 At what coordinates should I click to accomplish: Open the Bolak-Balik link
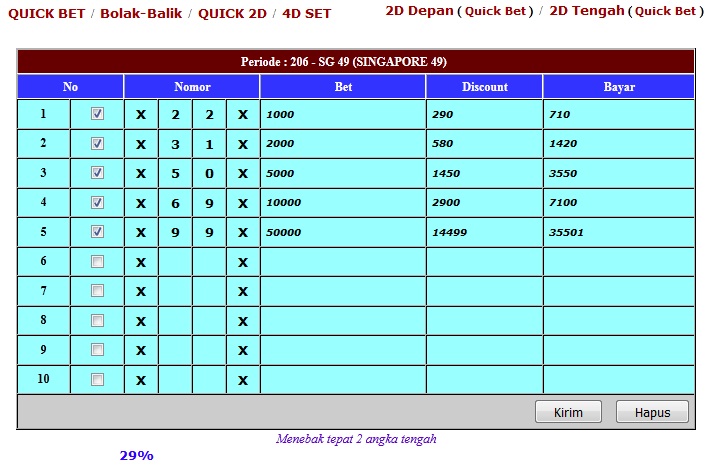pyautogui.click(x=141, y=14)
